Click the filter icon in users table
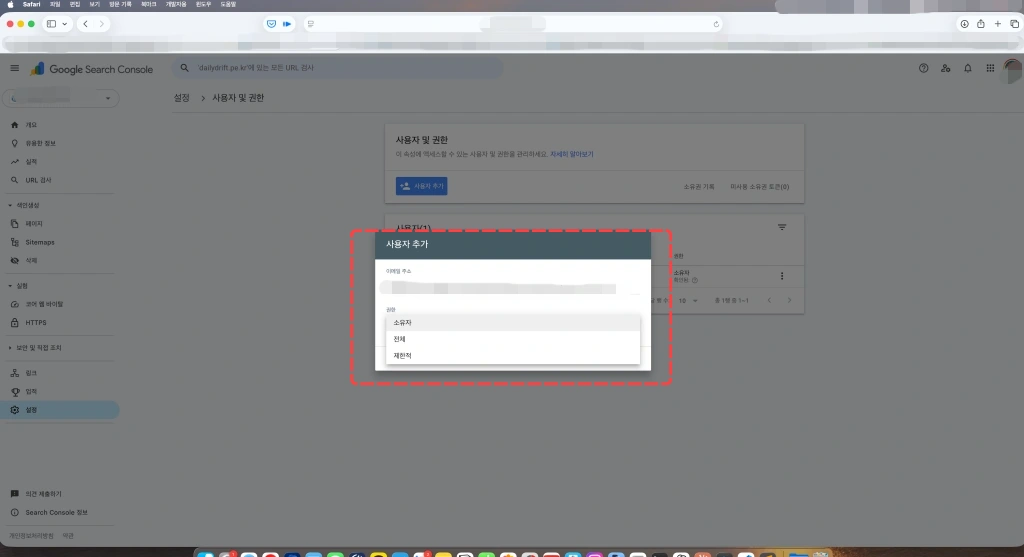This screenshot has height=557, width=1024. coord(782,228)
